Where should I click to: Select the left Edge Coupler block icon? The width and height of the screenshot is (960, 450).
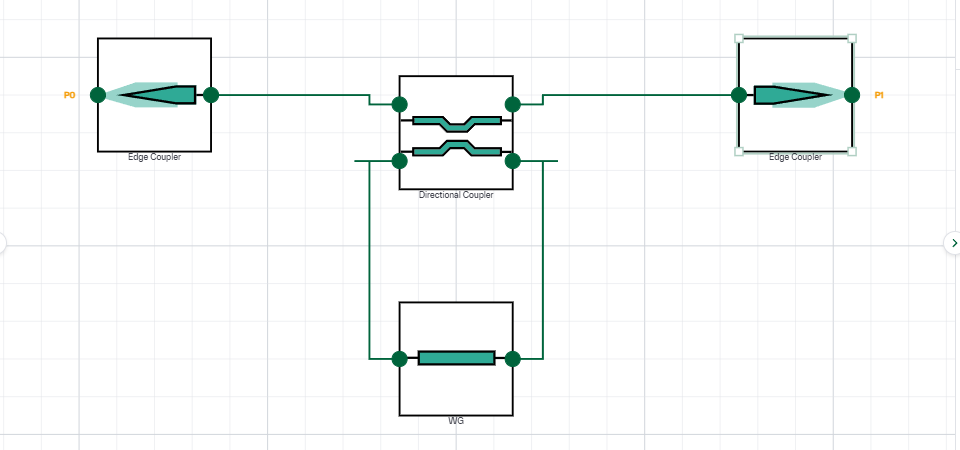[x=154, y=95]
